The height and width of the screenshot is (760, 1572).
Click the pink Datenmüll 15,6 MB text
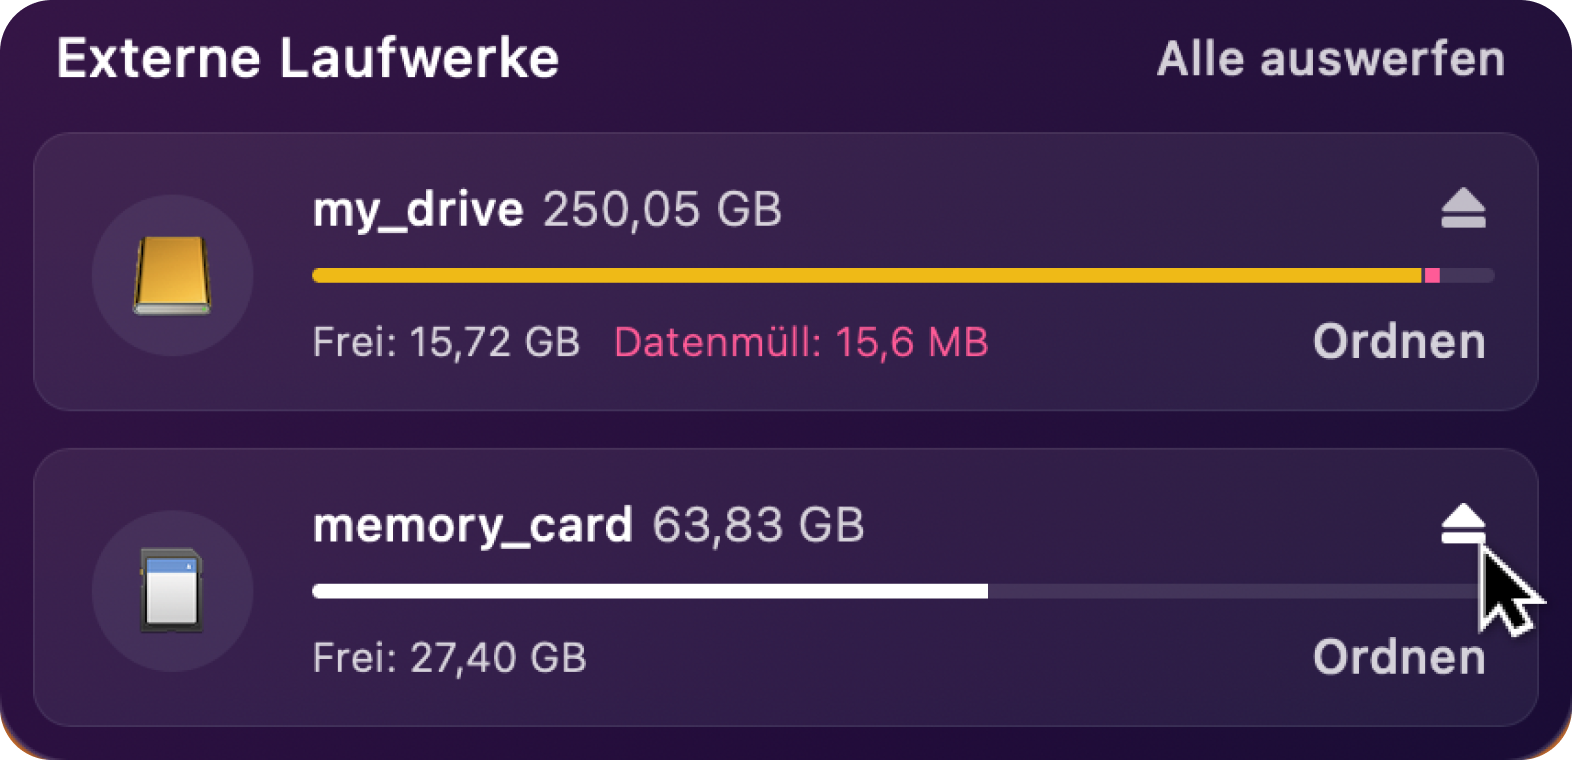click(801, 342)
